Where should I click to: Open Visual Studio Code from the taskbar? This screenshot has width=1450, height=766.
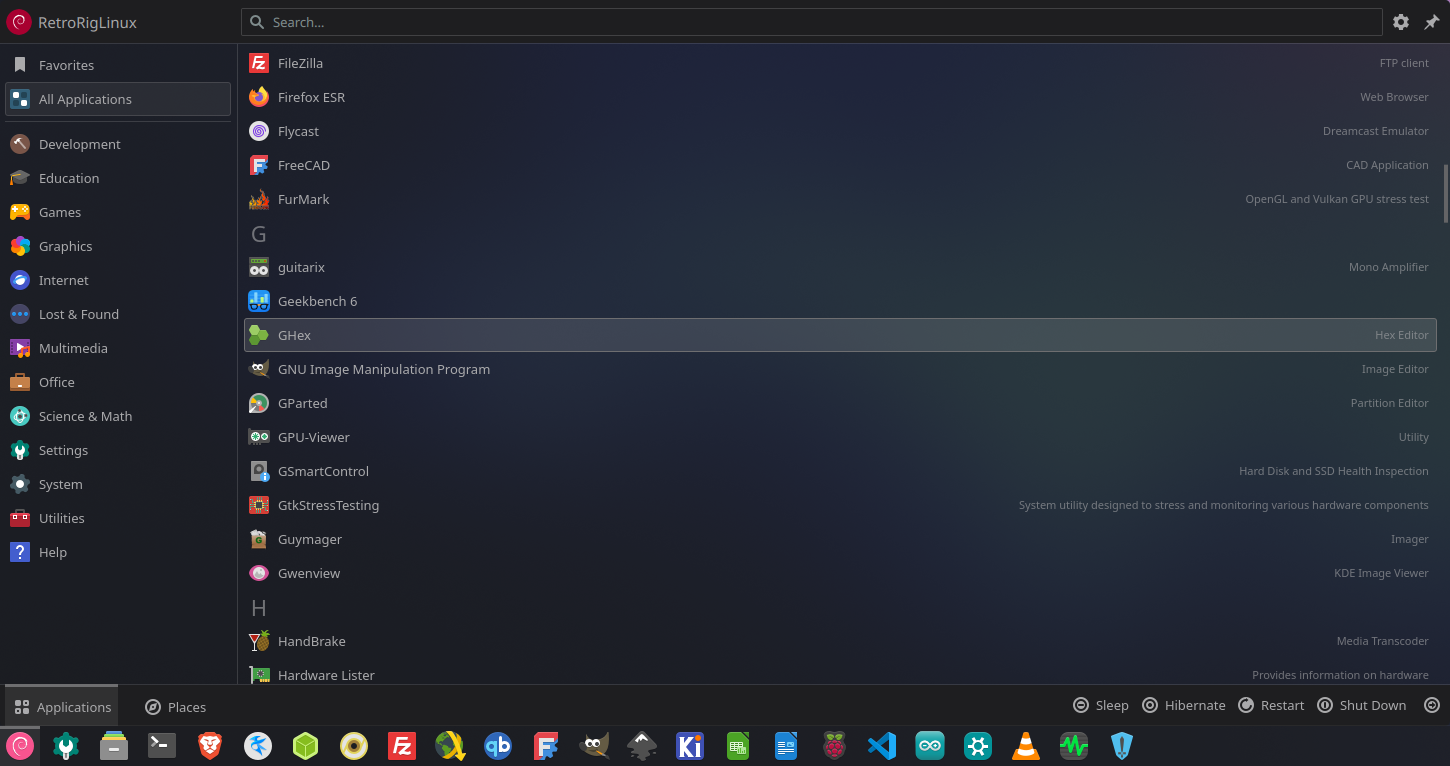(882, 746)
